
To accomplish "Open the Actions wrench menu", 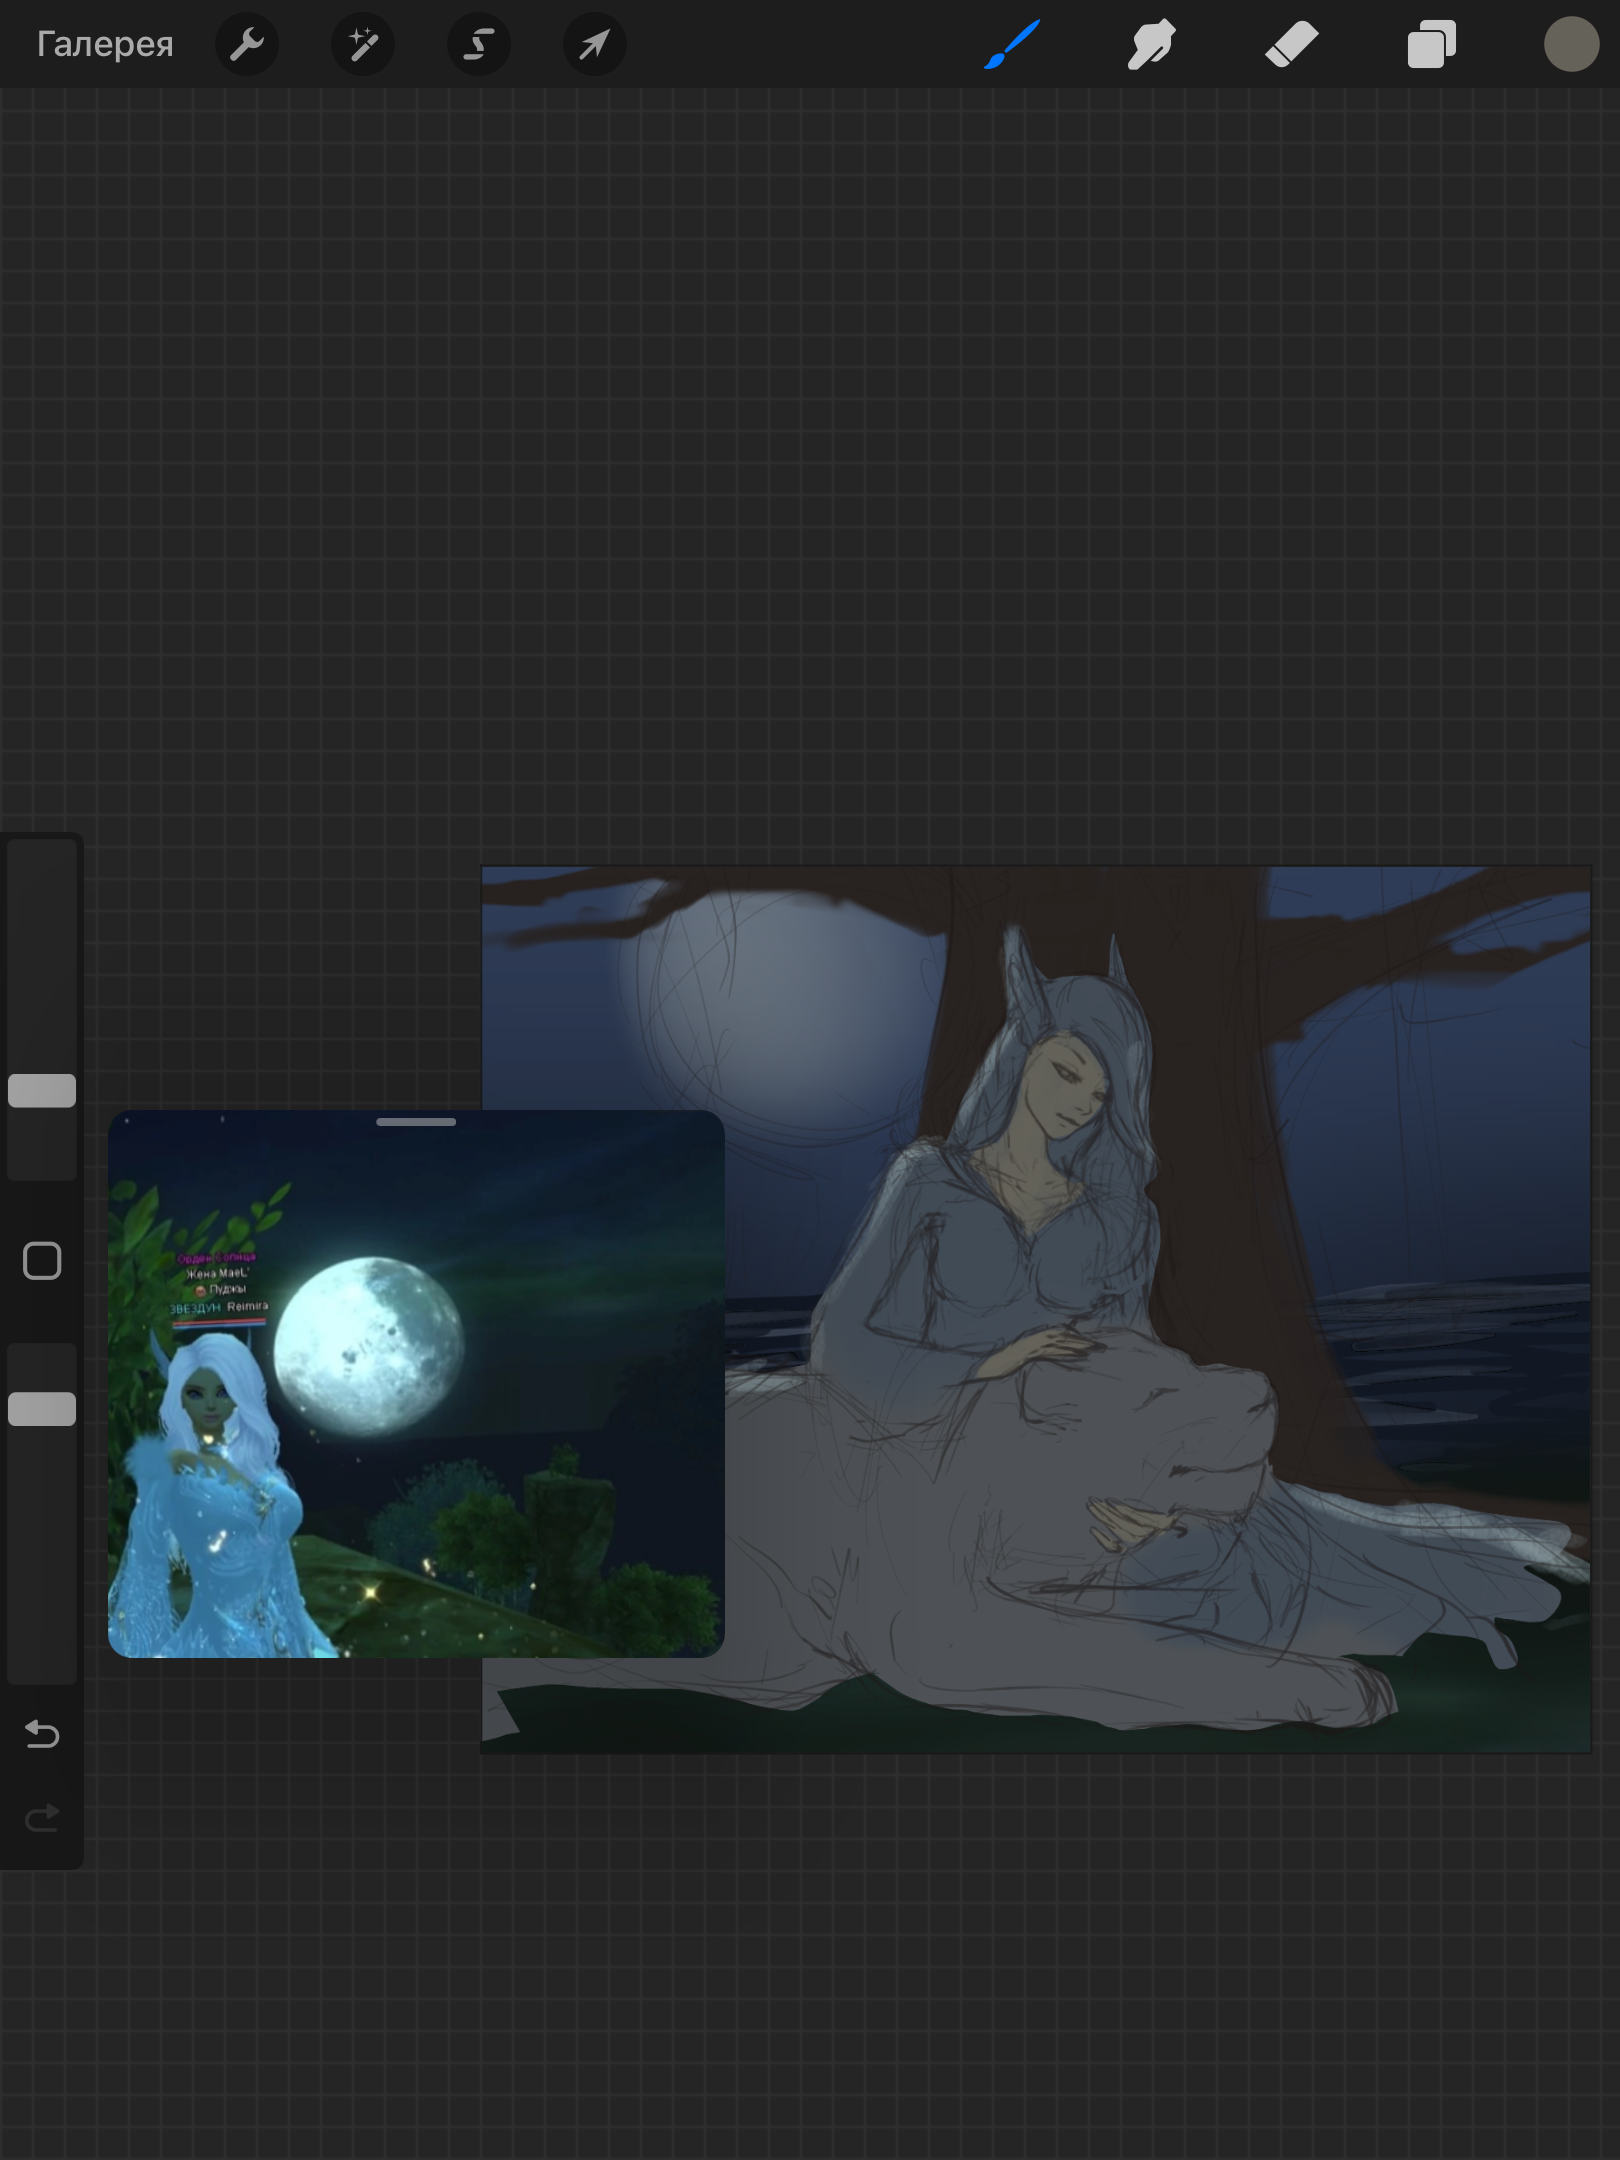I will [x=246, y=44].
